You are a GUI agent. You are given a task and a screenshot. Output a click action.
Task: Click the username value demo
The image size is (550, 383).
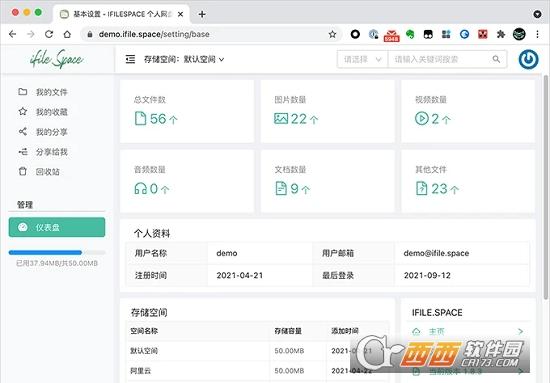click(227, 253)
